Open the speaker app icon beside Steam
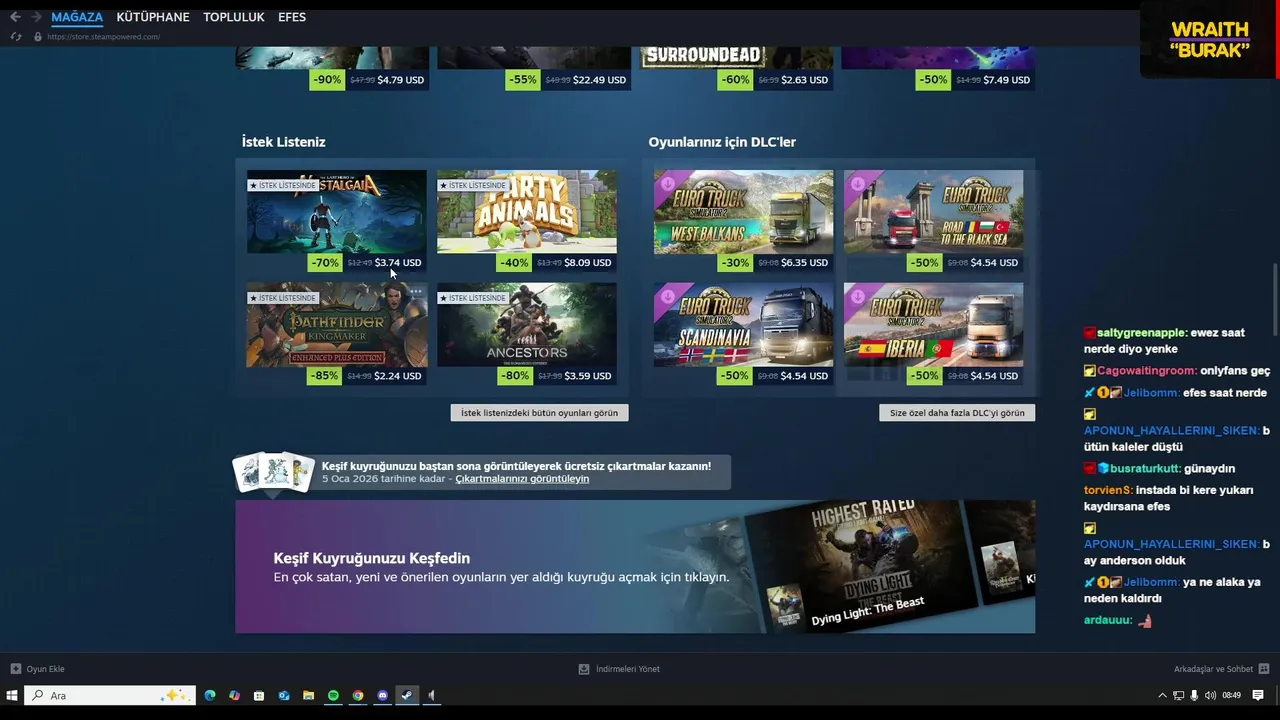This screenshot has height=720, width=1280. point(432,695)
